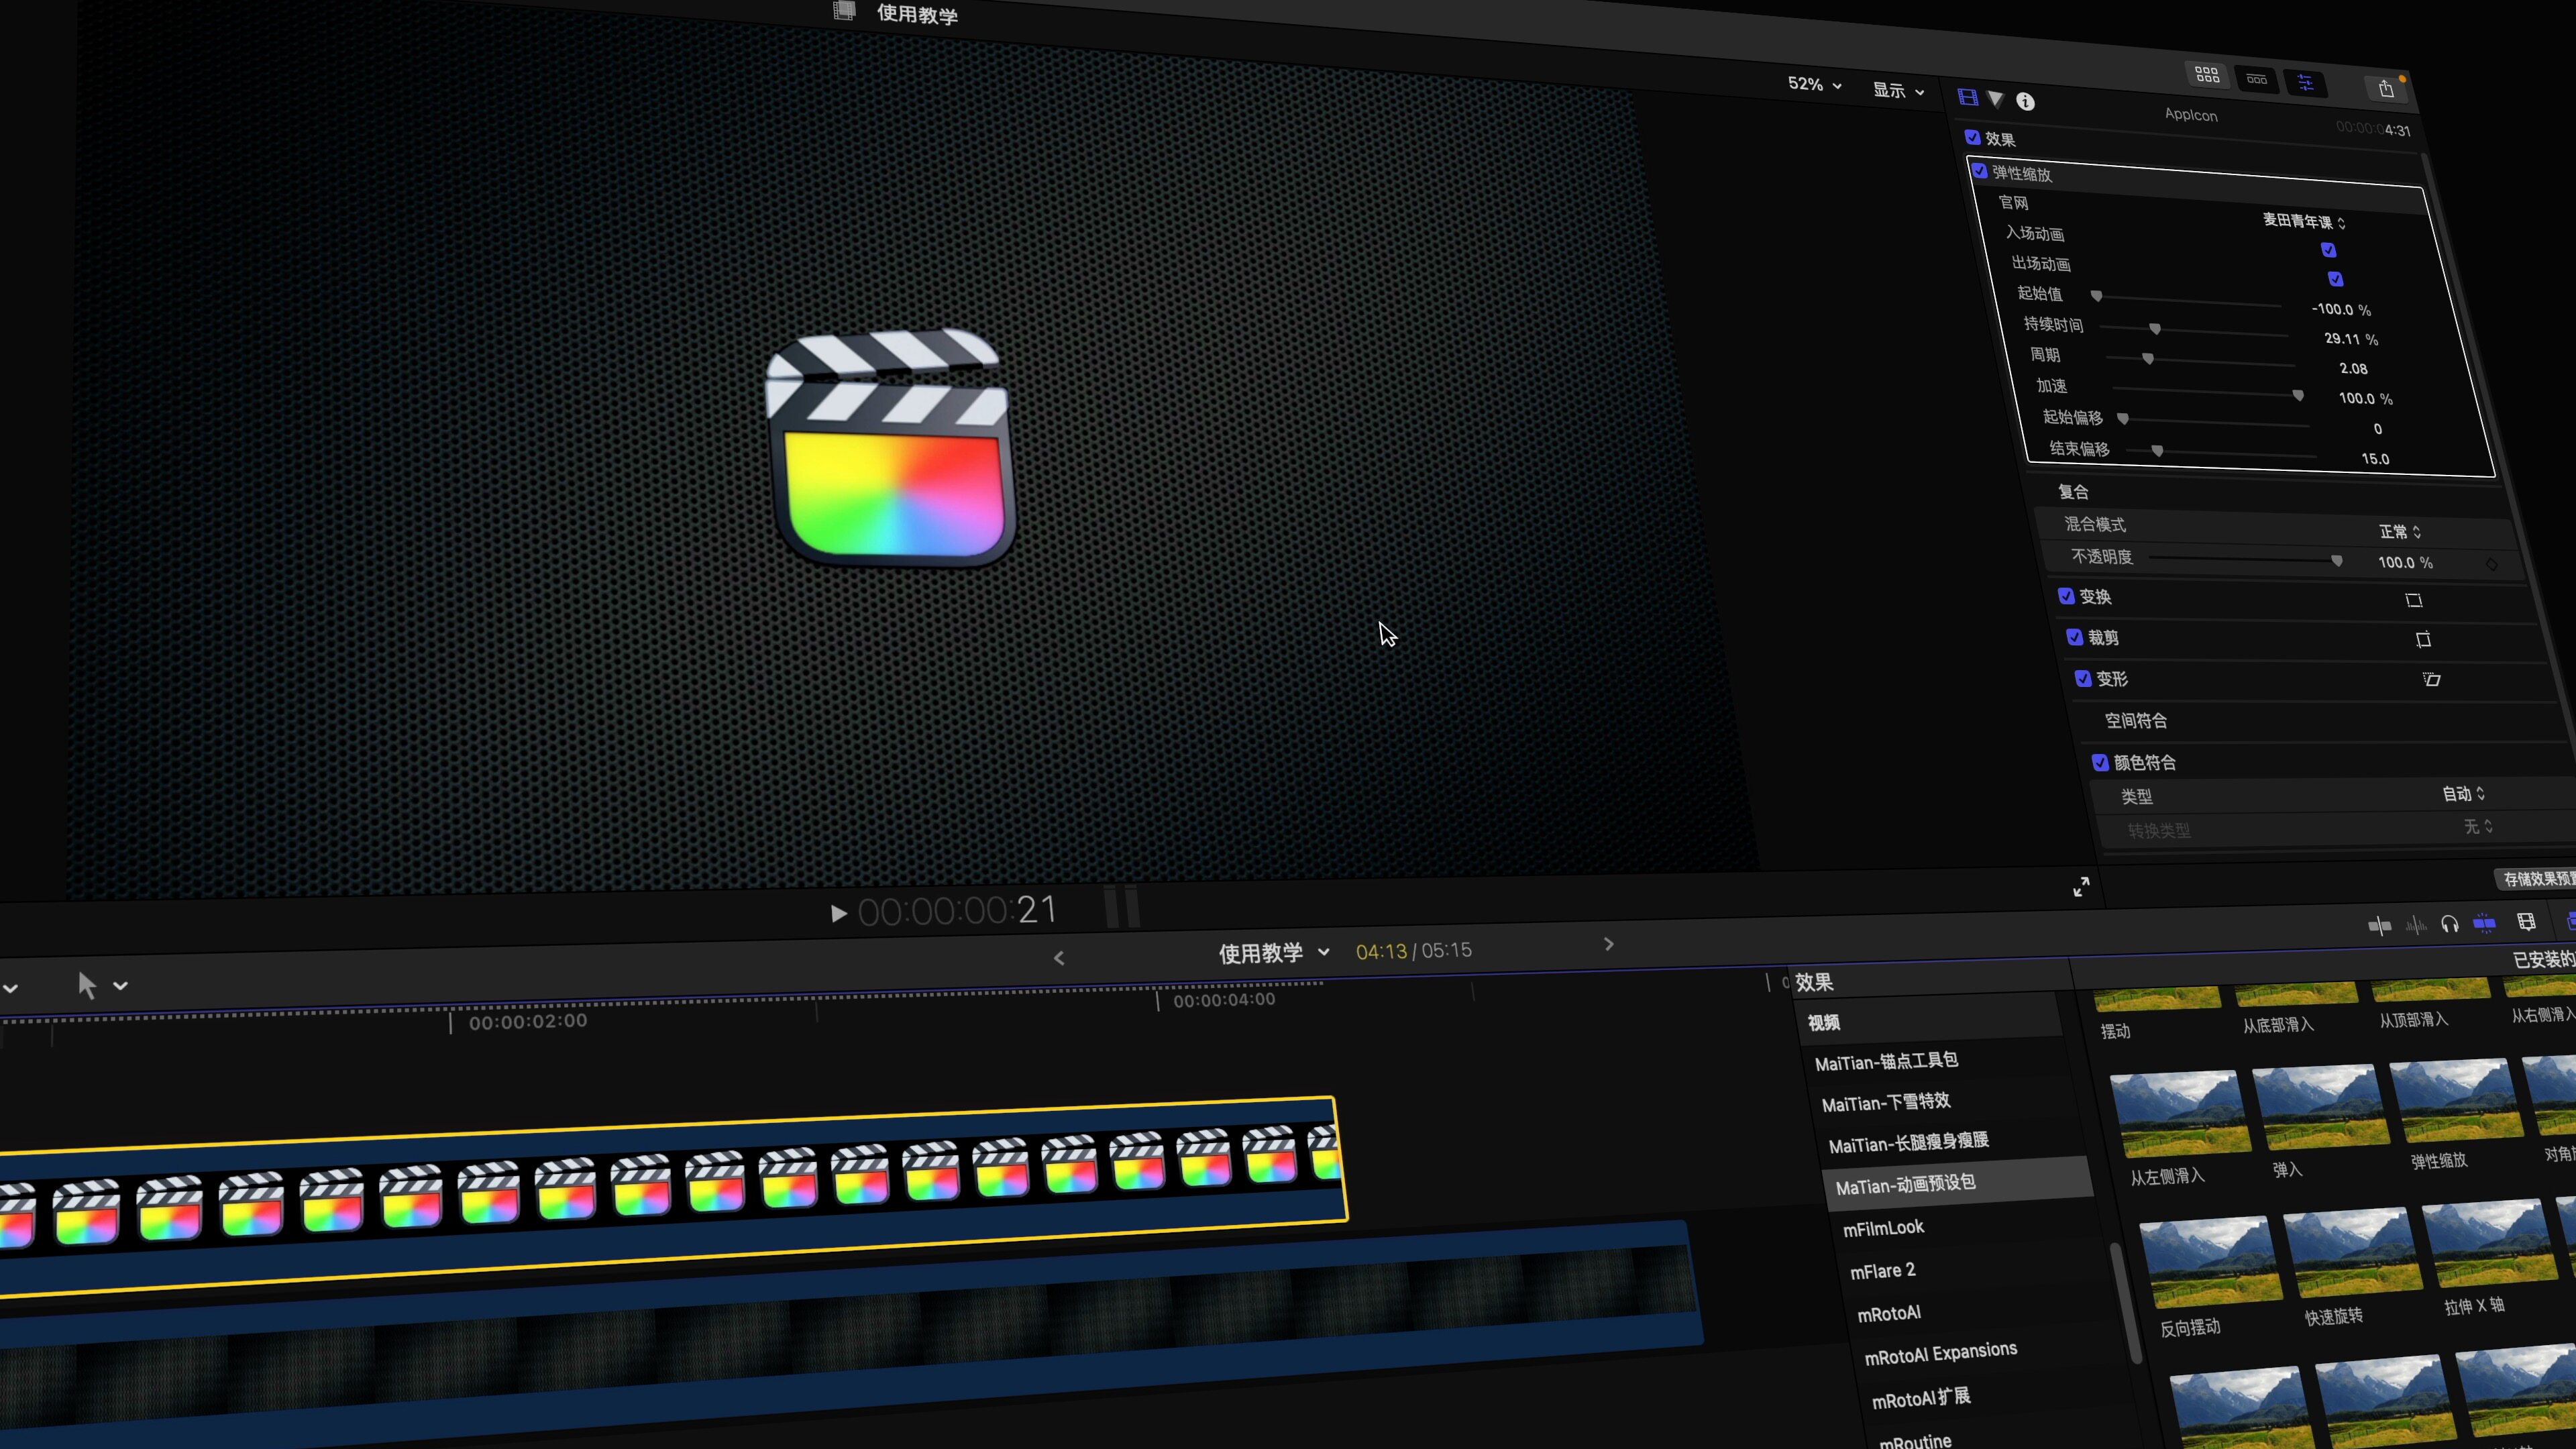Toggle the inspector sliders panel icon
Image resolution: width=2576 pixels, height=1449 pixels.
(2306, 83)
